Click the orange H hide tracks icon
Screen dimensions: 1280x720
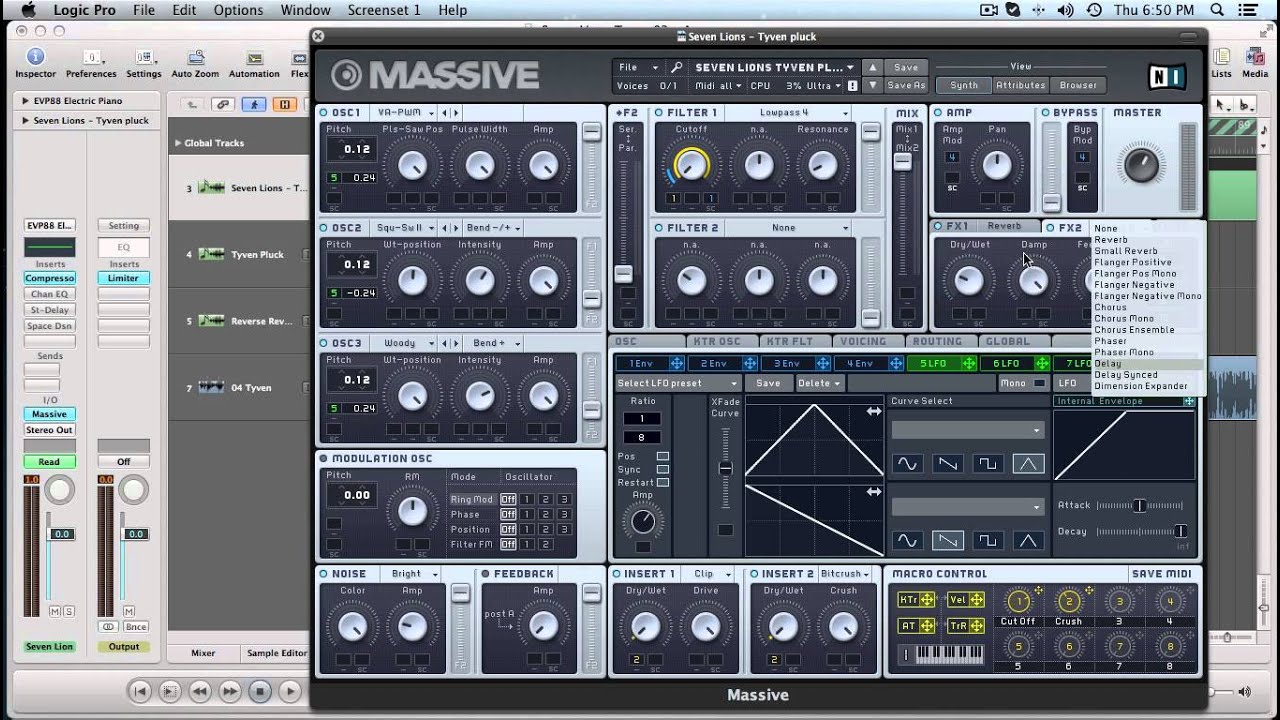click(285, 104)
